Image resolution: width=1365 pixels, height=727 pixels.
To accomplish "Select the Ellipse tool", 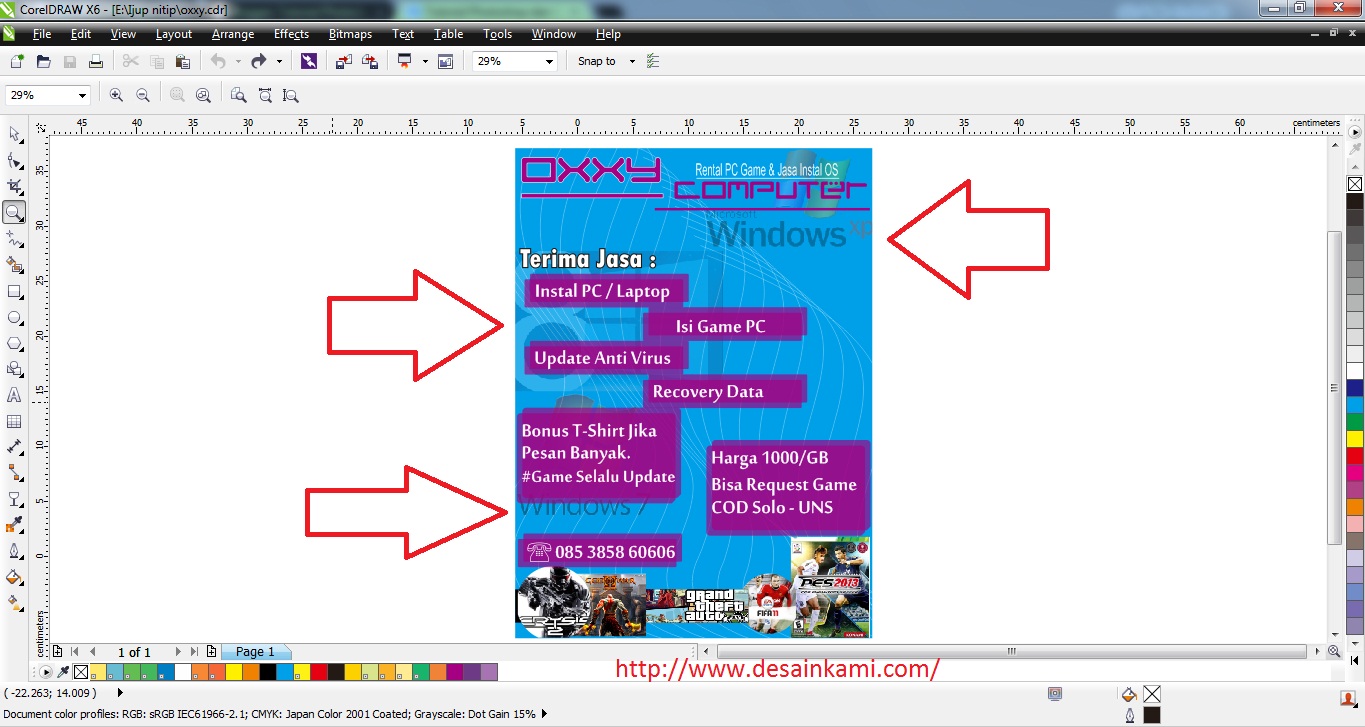I will coord(14,317).
